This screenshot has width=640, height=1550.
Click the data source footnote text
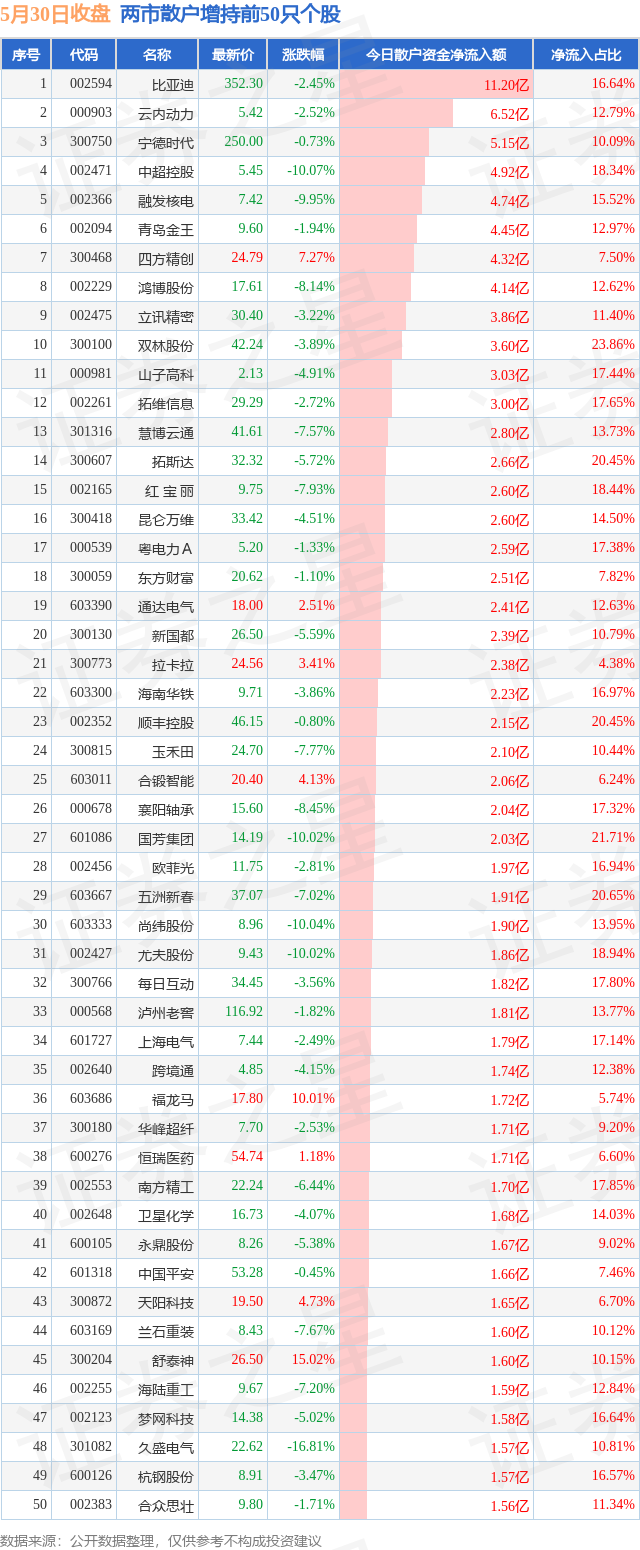[x=161, y=1541]
